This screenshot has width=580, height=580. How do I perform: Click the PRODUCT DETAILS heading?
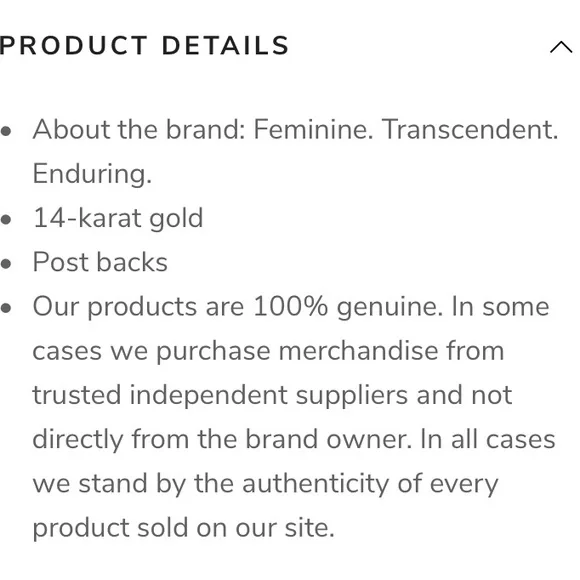144,45
